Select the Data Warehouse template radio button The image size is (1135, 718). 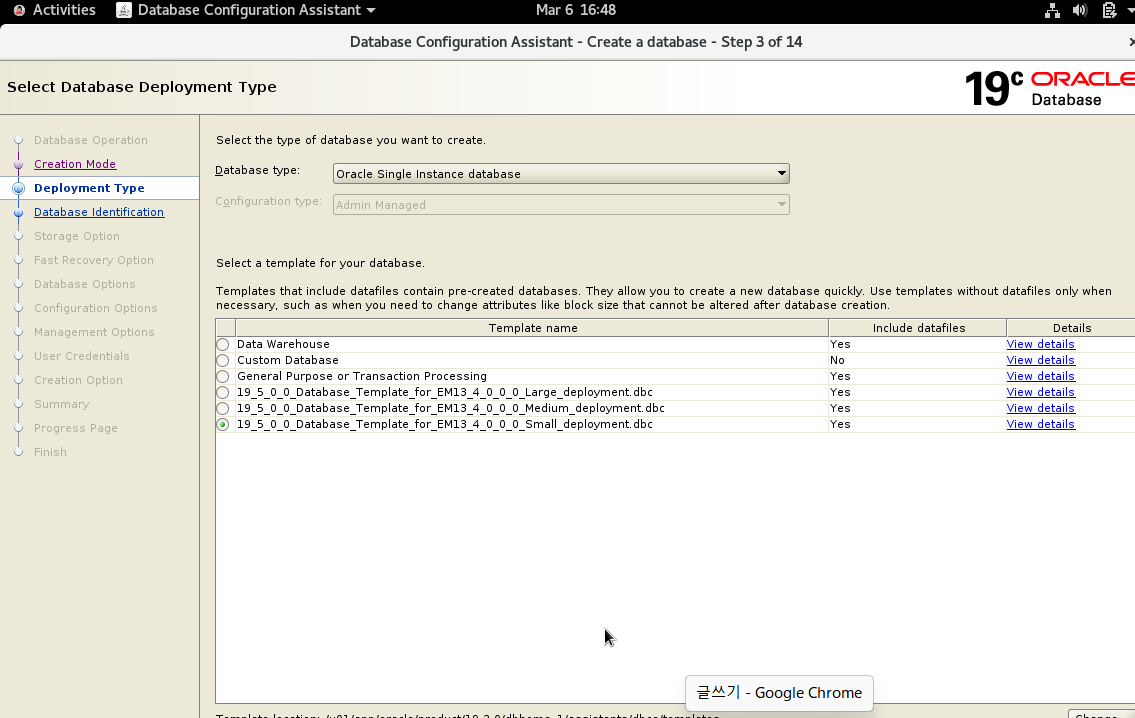(x=223, y=345)
